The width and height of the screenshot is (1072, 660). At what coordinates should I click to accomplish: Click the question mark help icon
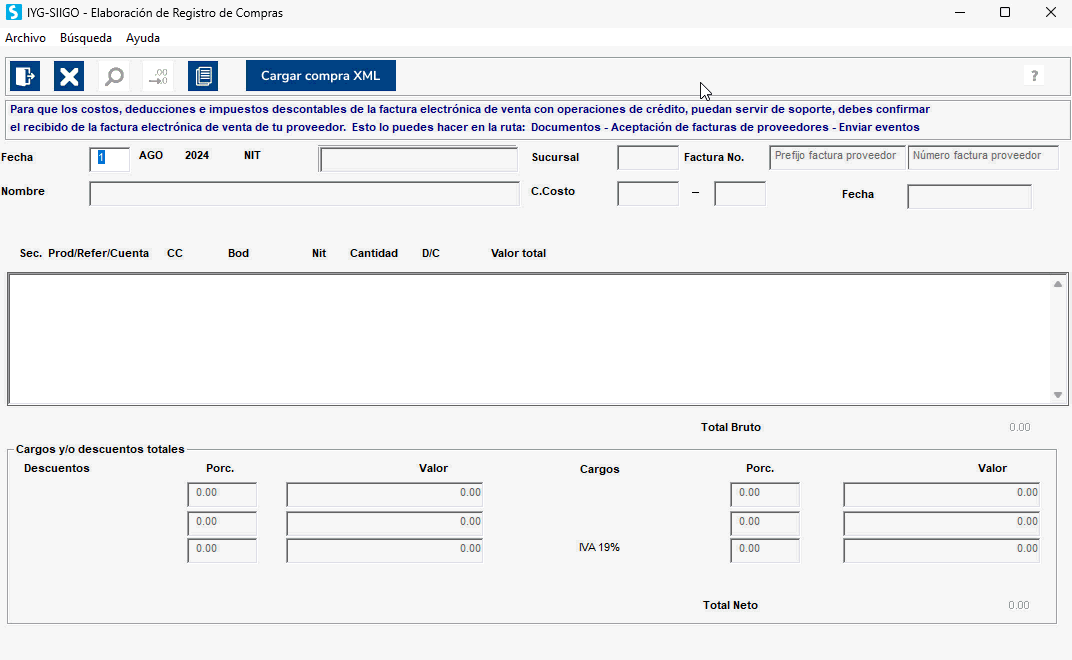click(x=1034, y=76)
